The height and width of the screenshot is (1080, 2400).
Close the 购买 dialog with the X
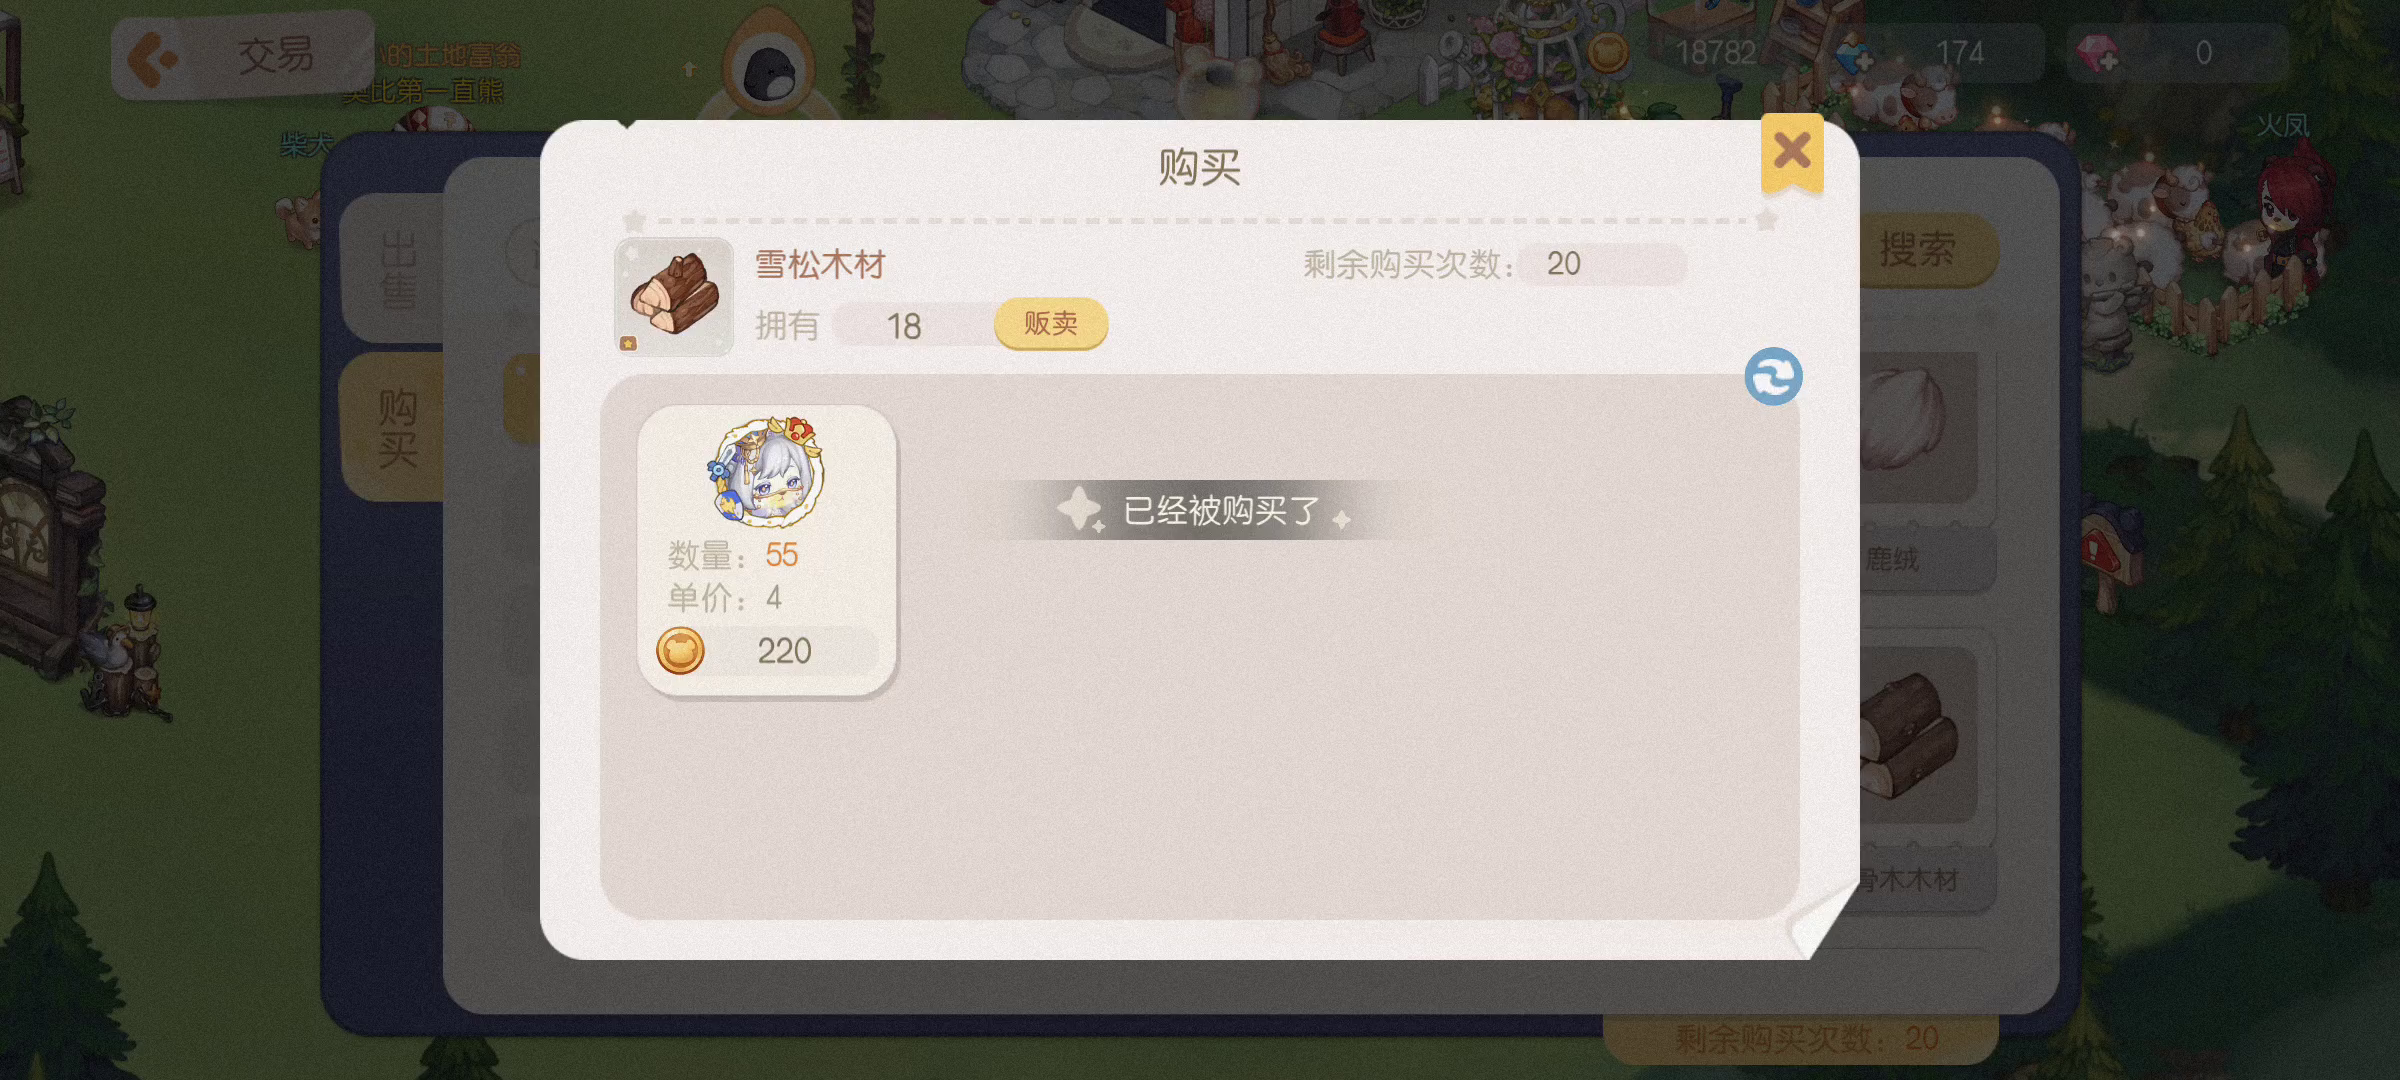[x=1792, y=152]
